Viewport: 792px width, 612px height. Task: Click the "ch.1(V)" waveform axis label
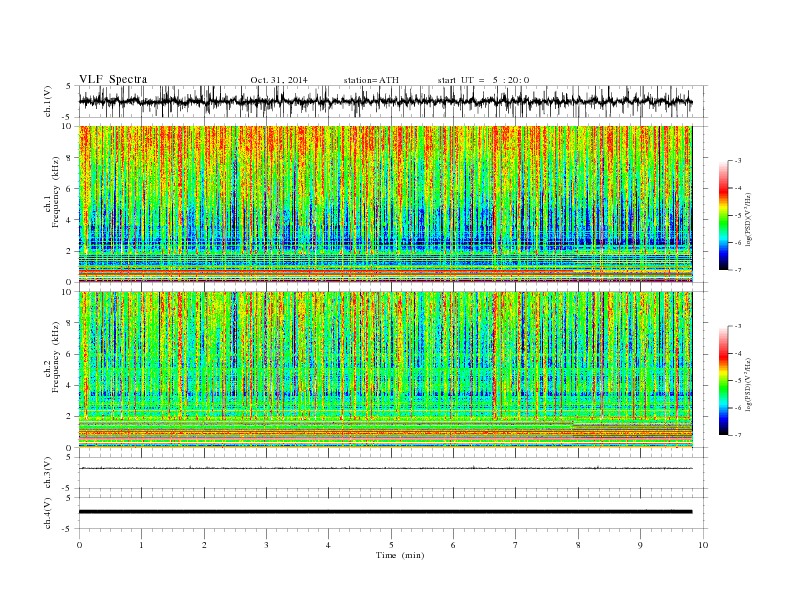click(48, 101)
